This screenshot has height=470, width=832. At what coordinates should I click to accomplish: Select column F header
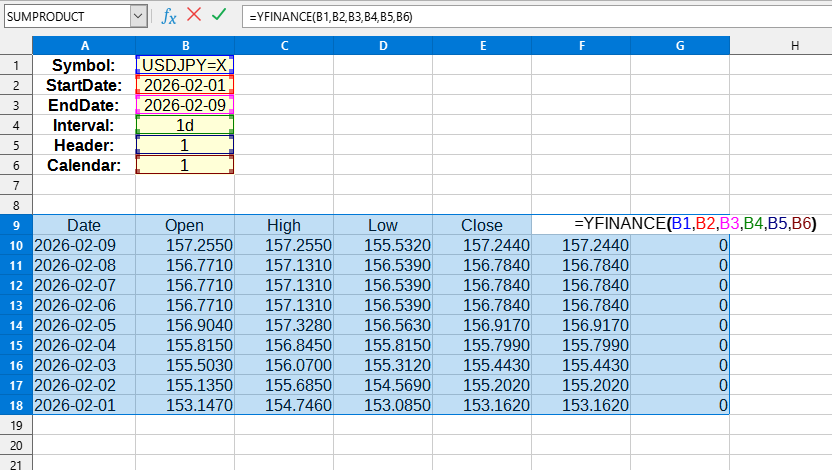tap(581, 46)
